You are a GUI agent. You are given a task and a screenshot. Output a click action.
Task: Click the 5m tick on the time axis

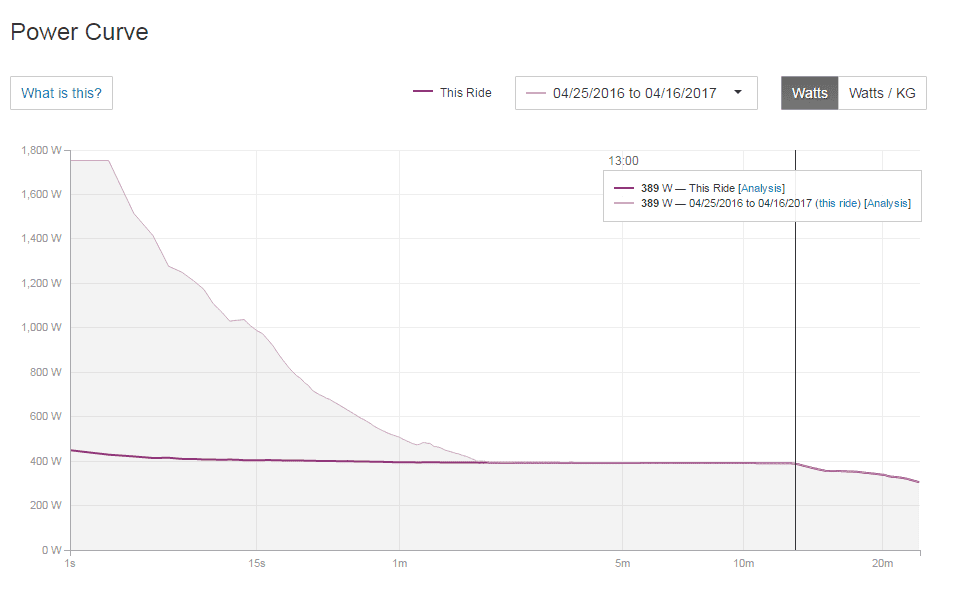622,564
